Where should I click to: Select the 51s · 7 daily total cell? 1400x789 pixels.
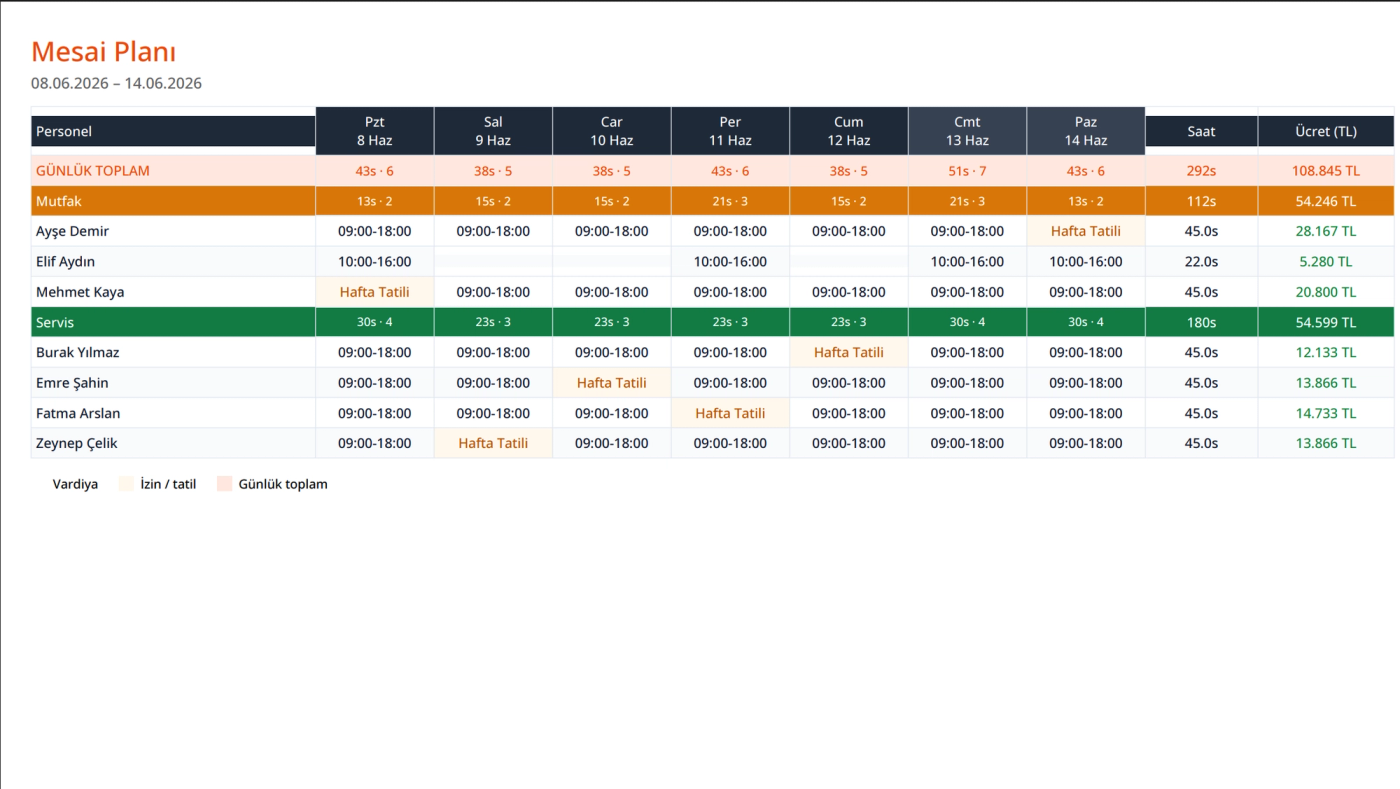[967, 171]
